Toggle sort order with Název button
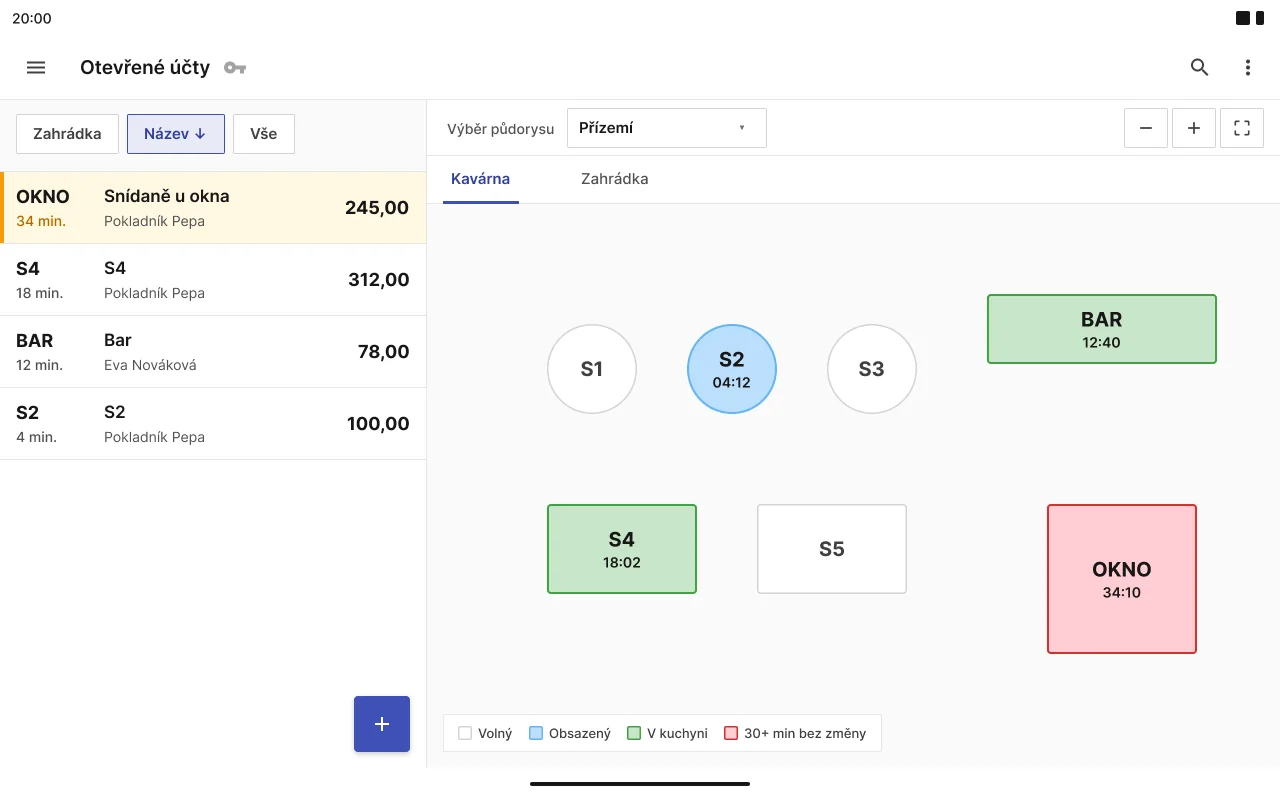The width and height of the screenshot is (1280, 800). [176, 134]
